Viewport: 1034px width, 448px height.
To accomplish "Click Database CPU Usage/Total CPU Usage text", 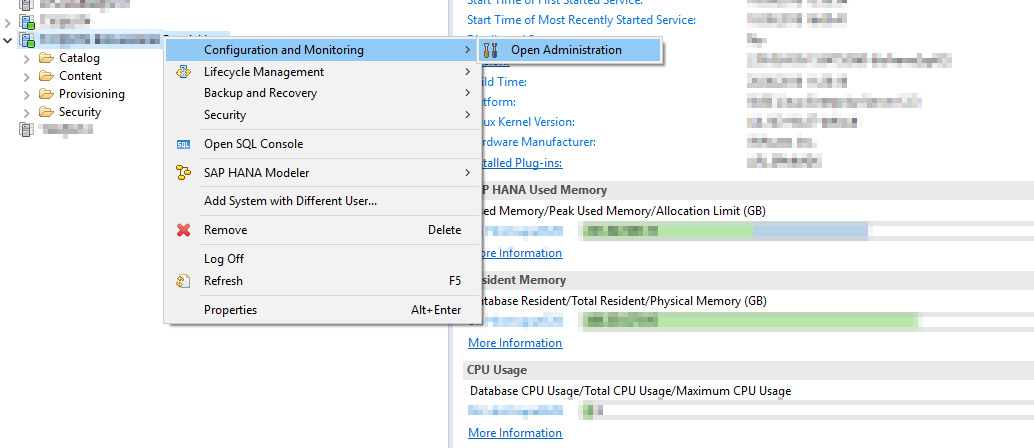I will [x=630, y=391].
